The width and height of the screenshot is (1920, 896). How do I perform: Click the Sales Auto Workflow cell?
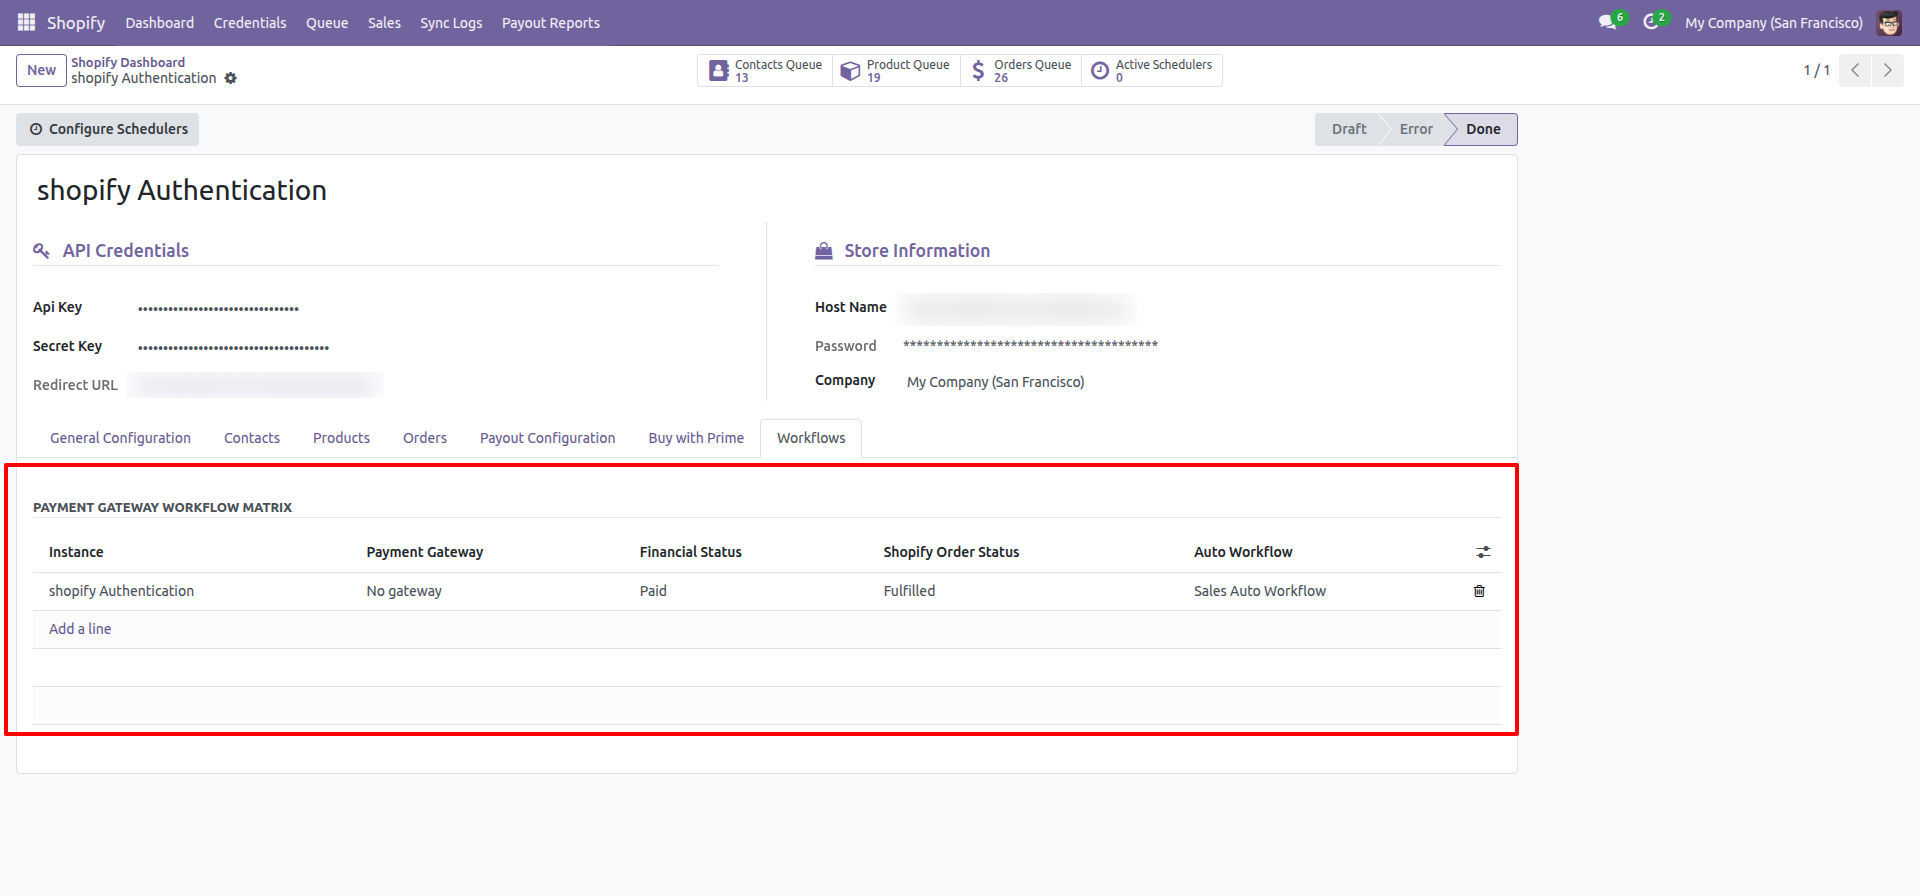tap(1259, 591)
